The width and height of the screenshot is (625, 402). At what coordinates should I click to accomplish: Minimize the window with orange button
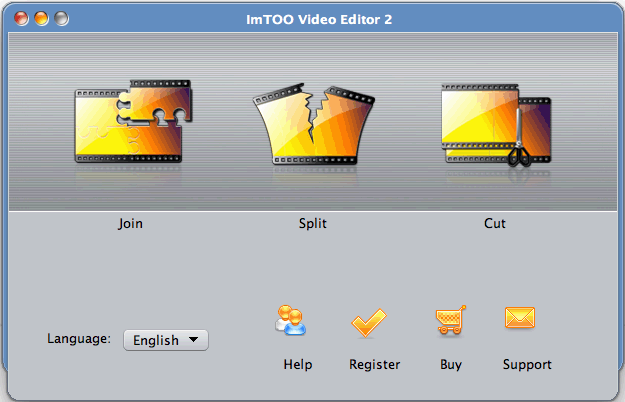coord(41,18)
